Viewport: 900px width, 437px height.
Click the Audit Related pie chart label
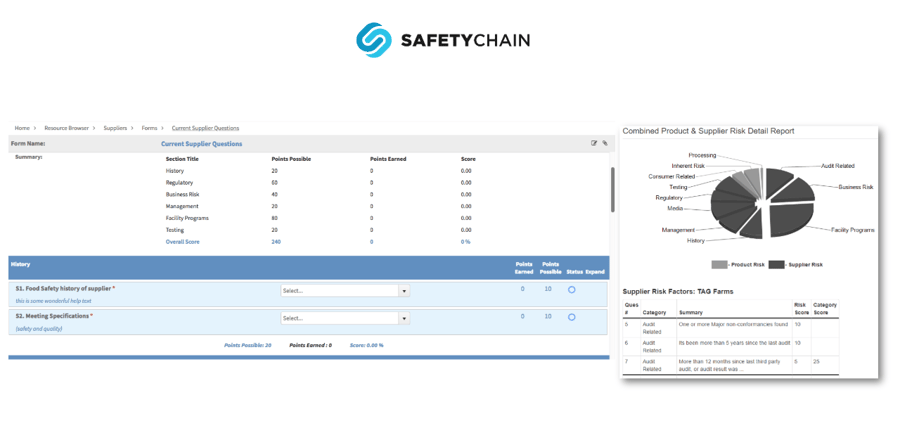[837, 166]
